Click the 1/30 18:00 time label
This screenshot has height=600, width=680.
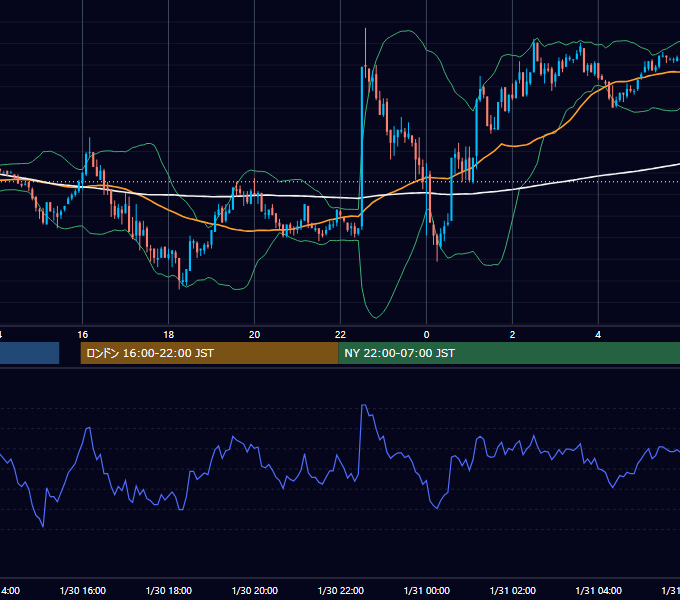coord(169,590)
